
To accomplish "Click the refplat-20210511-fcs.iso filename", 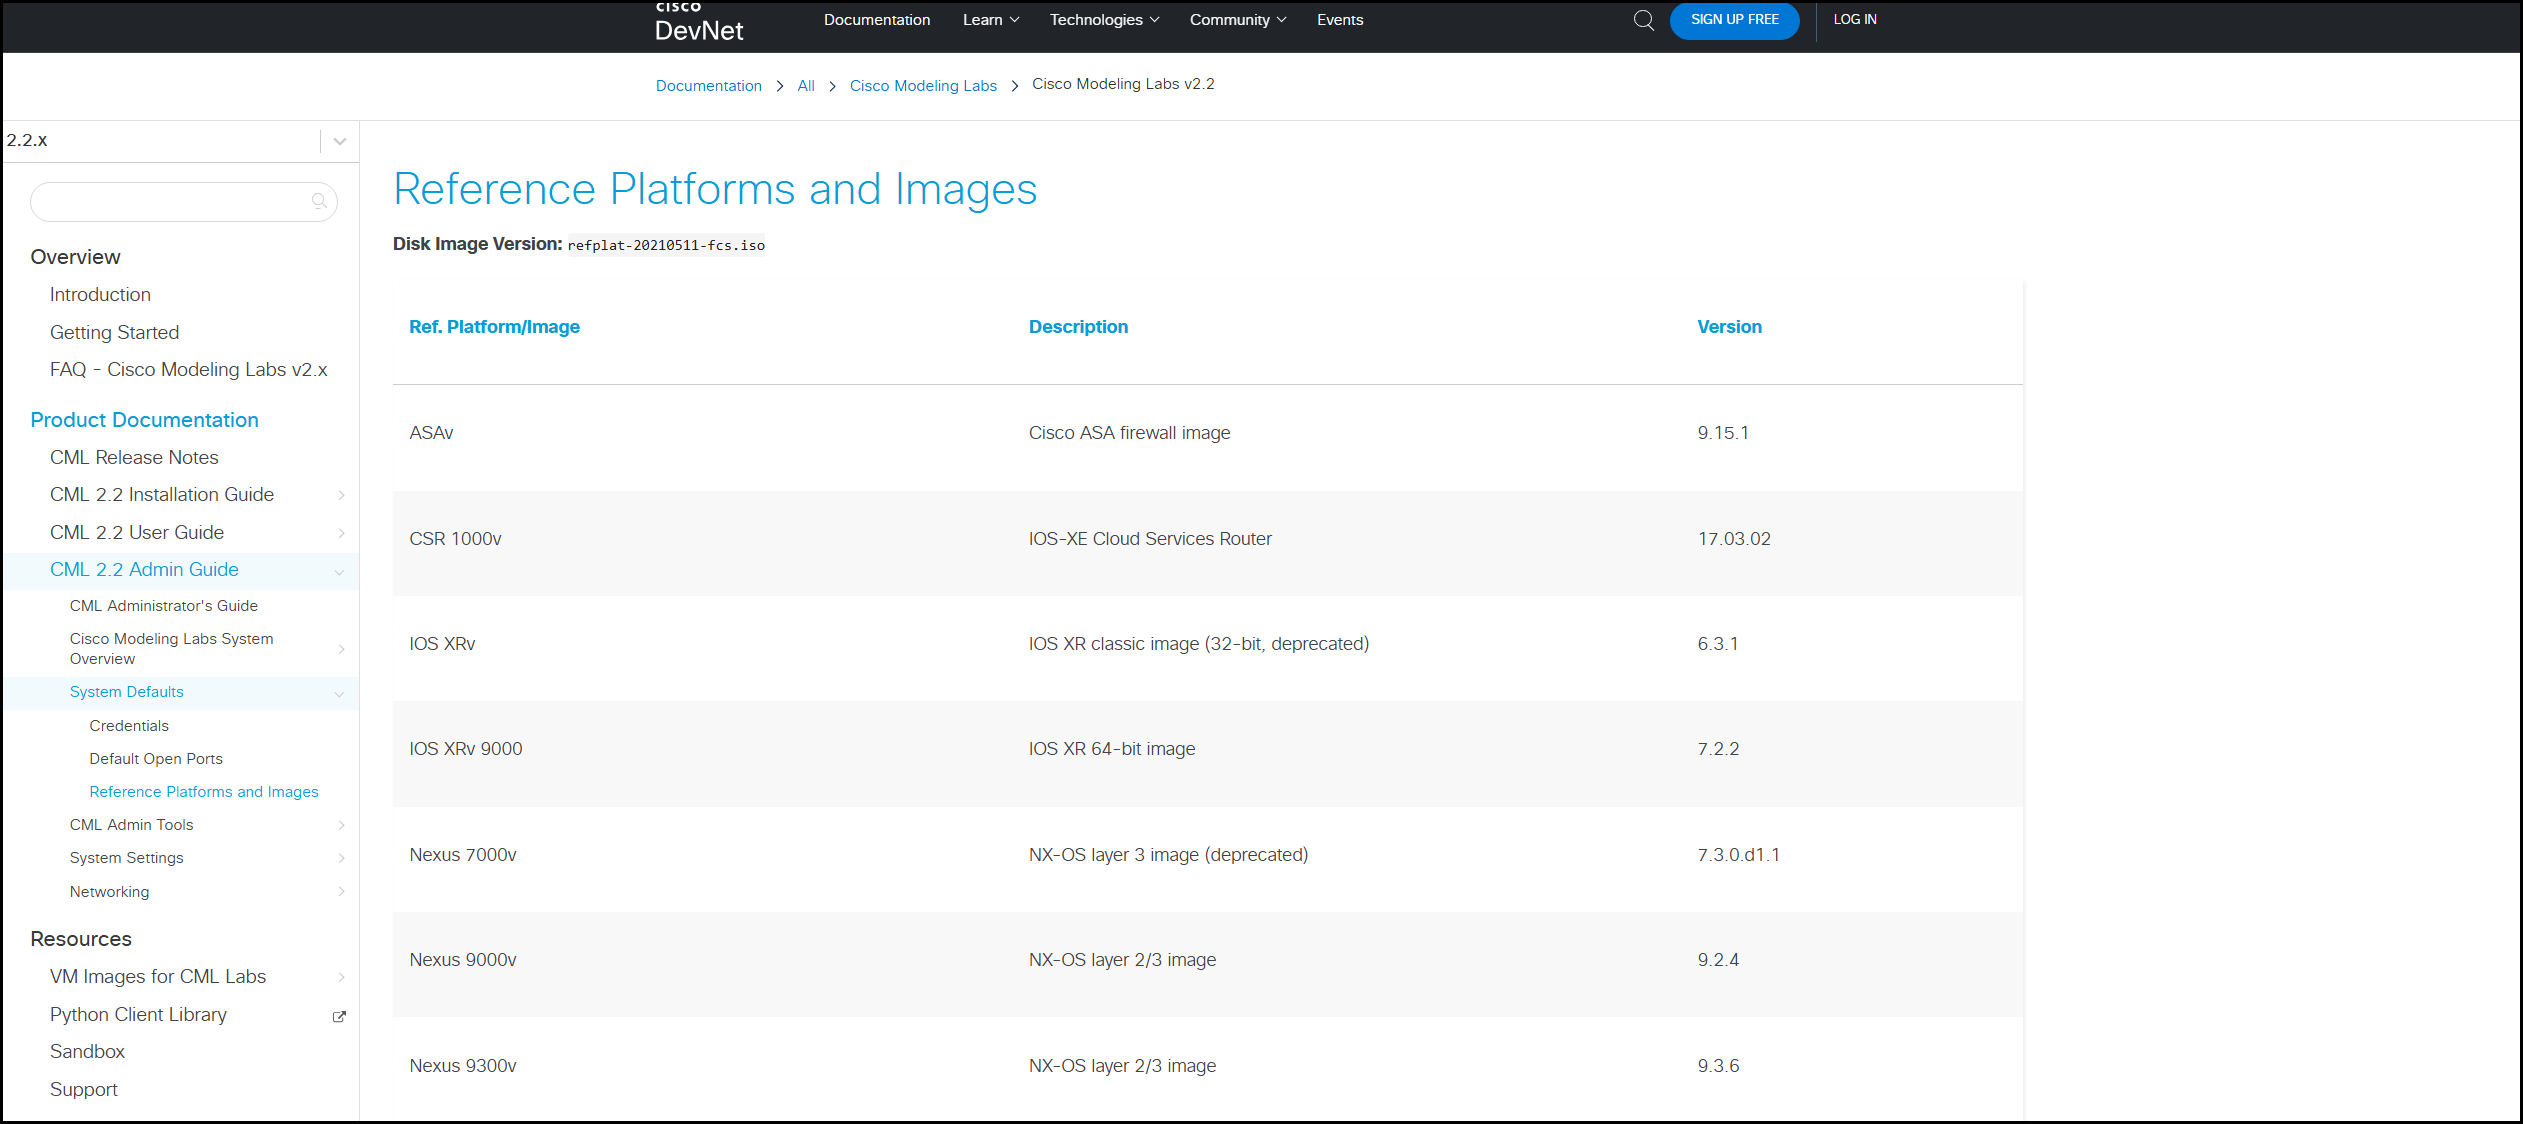I will (666, 246).
